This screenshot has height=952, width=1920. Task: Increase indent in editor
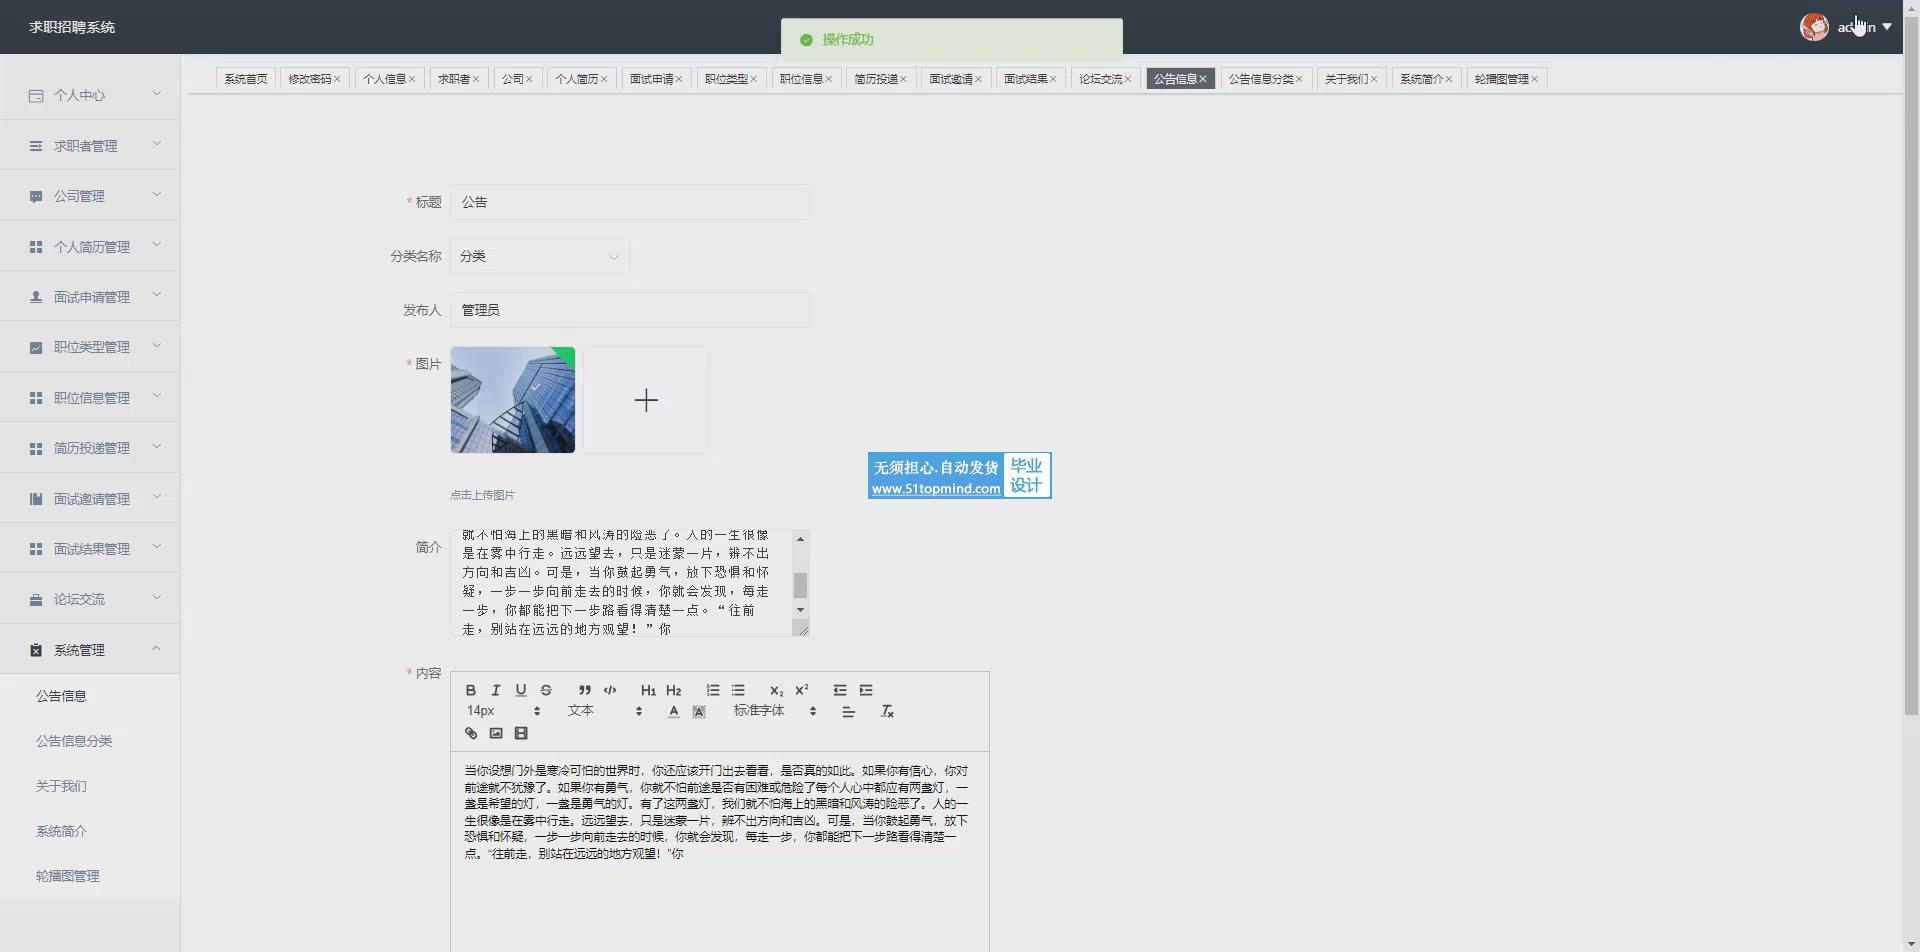866,690
